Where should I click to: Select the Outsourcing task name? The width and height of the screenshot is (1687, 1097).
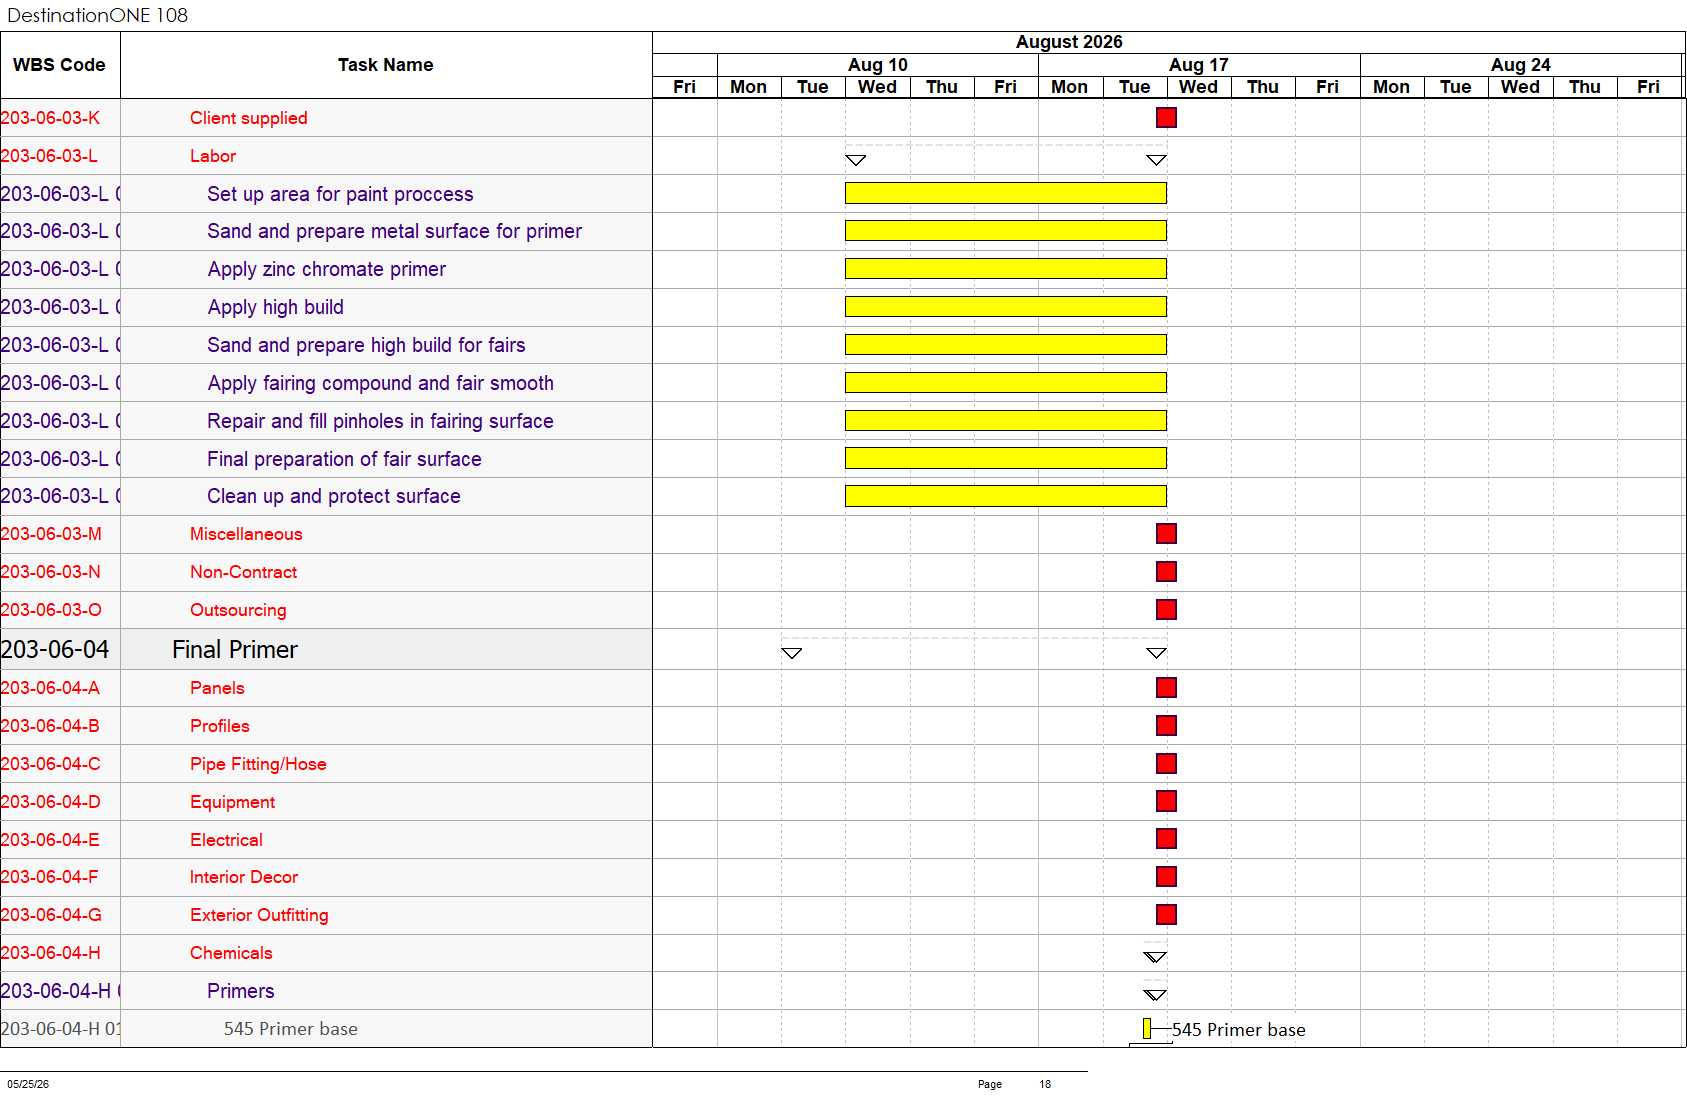click(238, 610)
